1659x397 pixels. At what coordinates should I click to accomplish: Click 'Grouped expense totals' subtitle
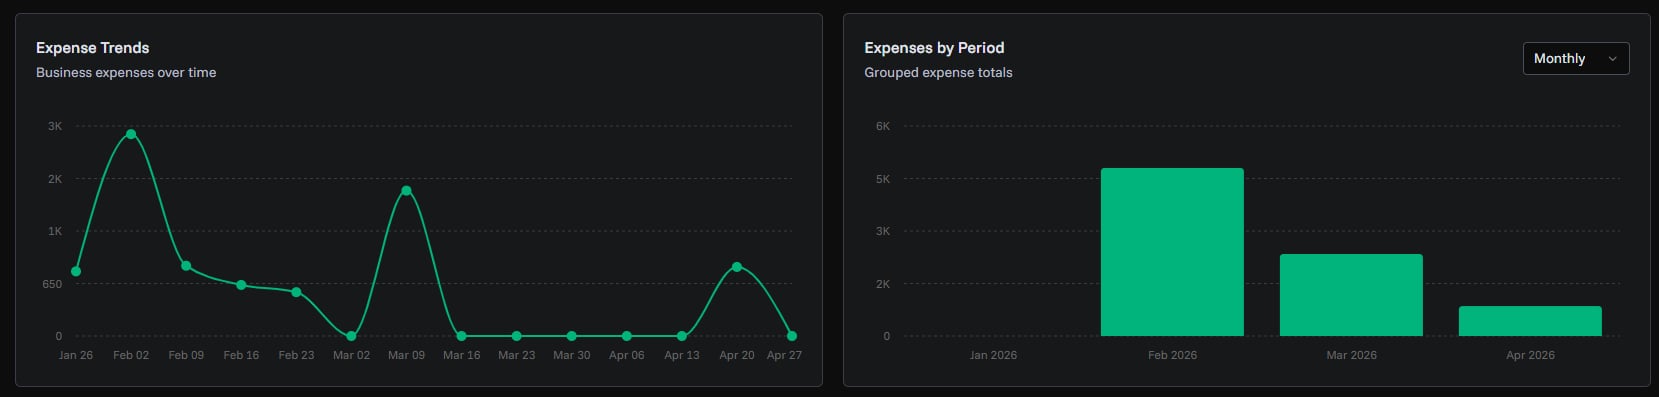938,72
